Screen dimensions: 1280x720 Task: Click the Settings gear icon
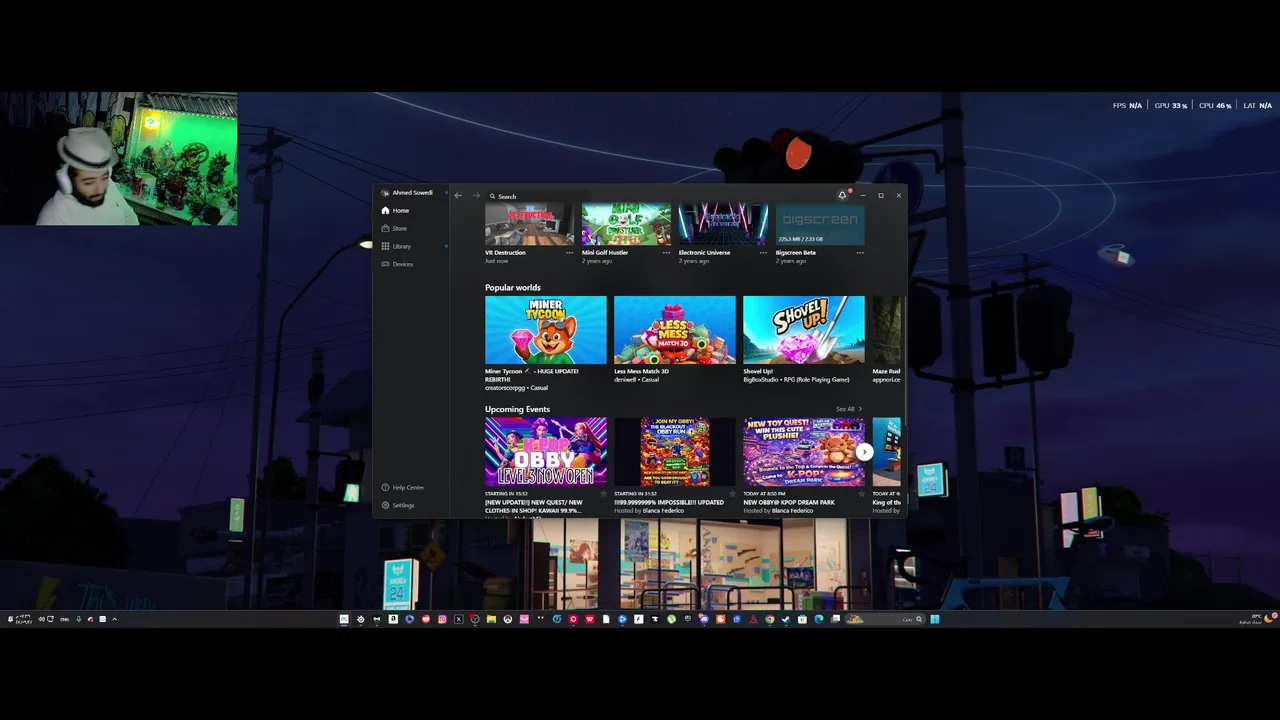[x=385, y=506]
